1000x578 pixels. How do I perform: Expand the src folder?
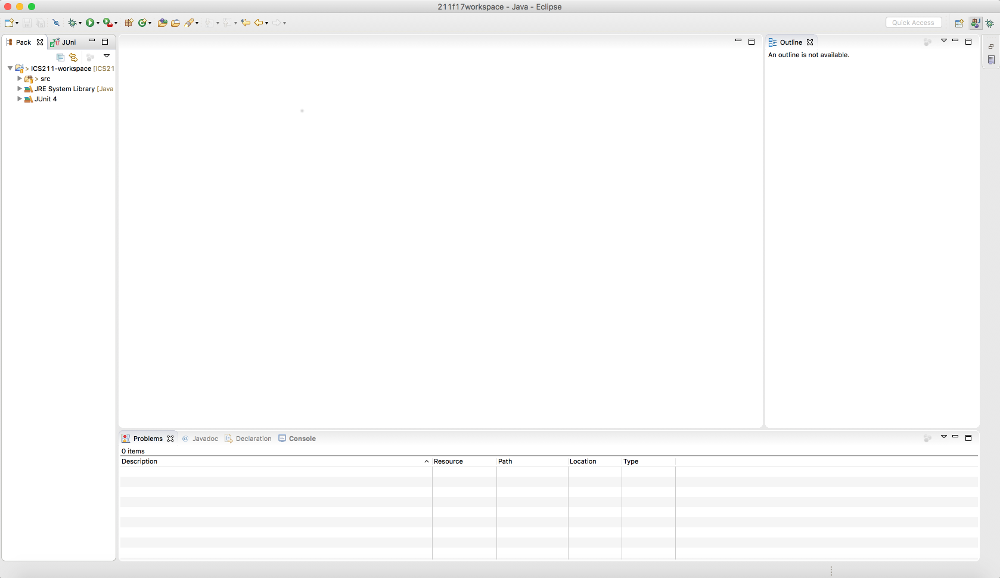[19, 78]
